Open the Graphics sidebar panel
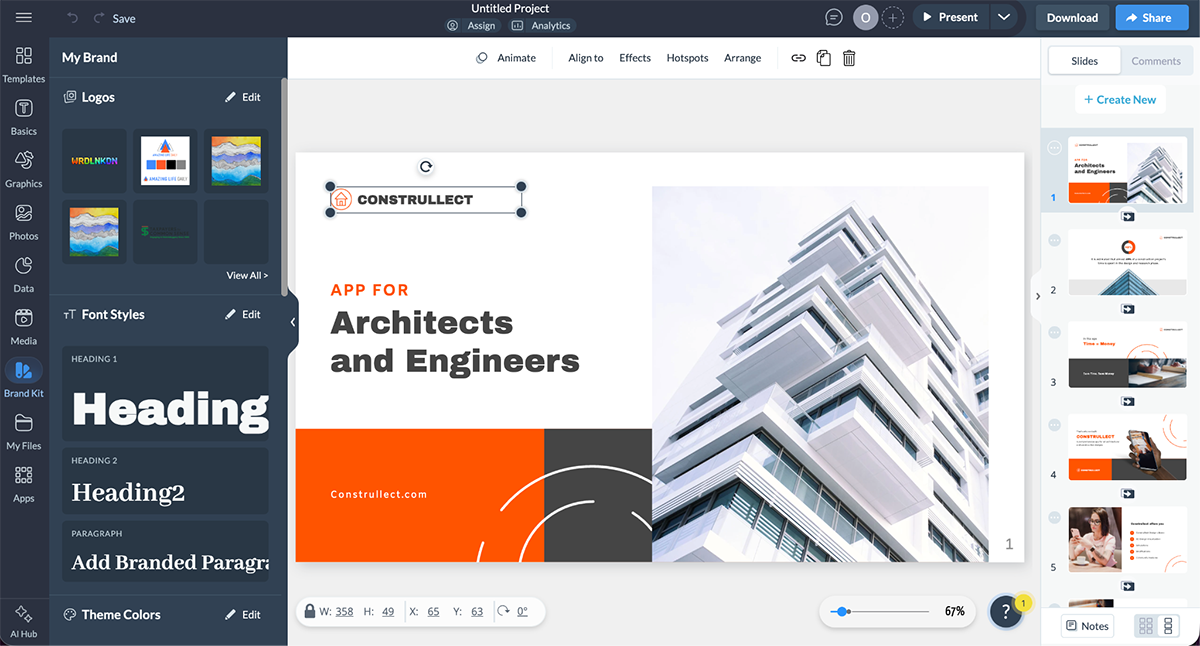This screenshot has height=646, width=1200. tap(24, 169)
